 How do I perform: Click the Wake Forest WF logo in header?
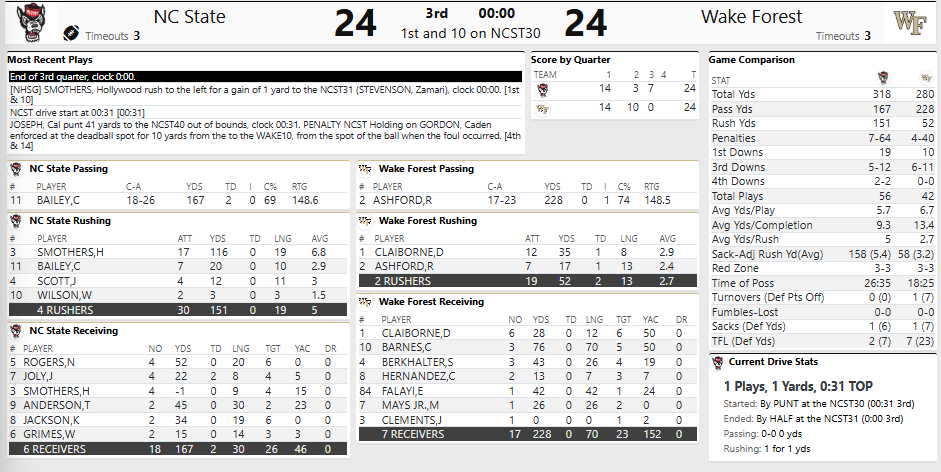point(910,23)
